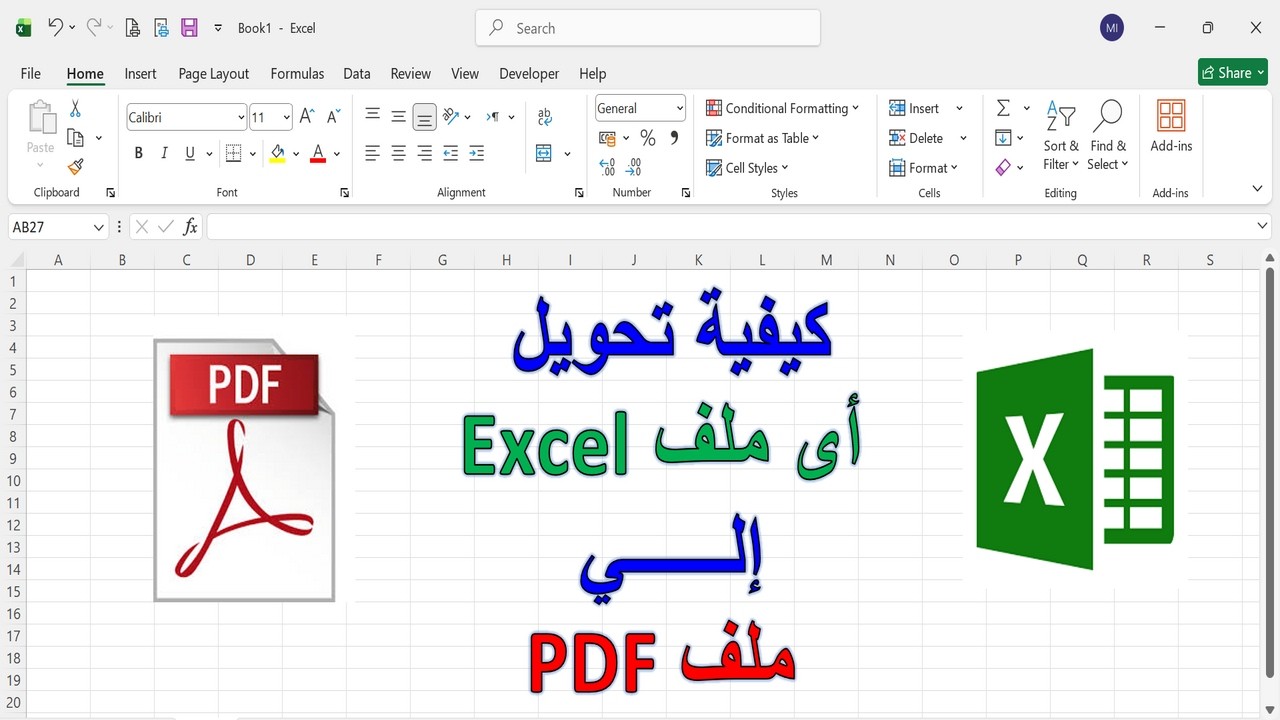Click the AutoSum sigma icon
The image size is (1280, 720).
point(1003,108)
